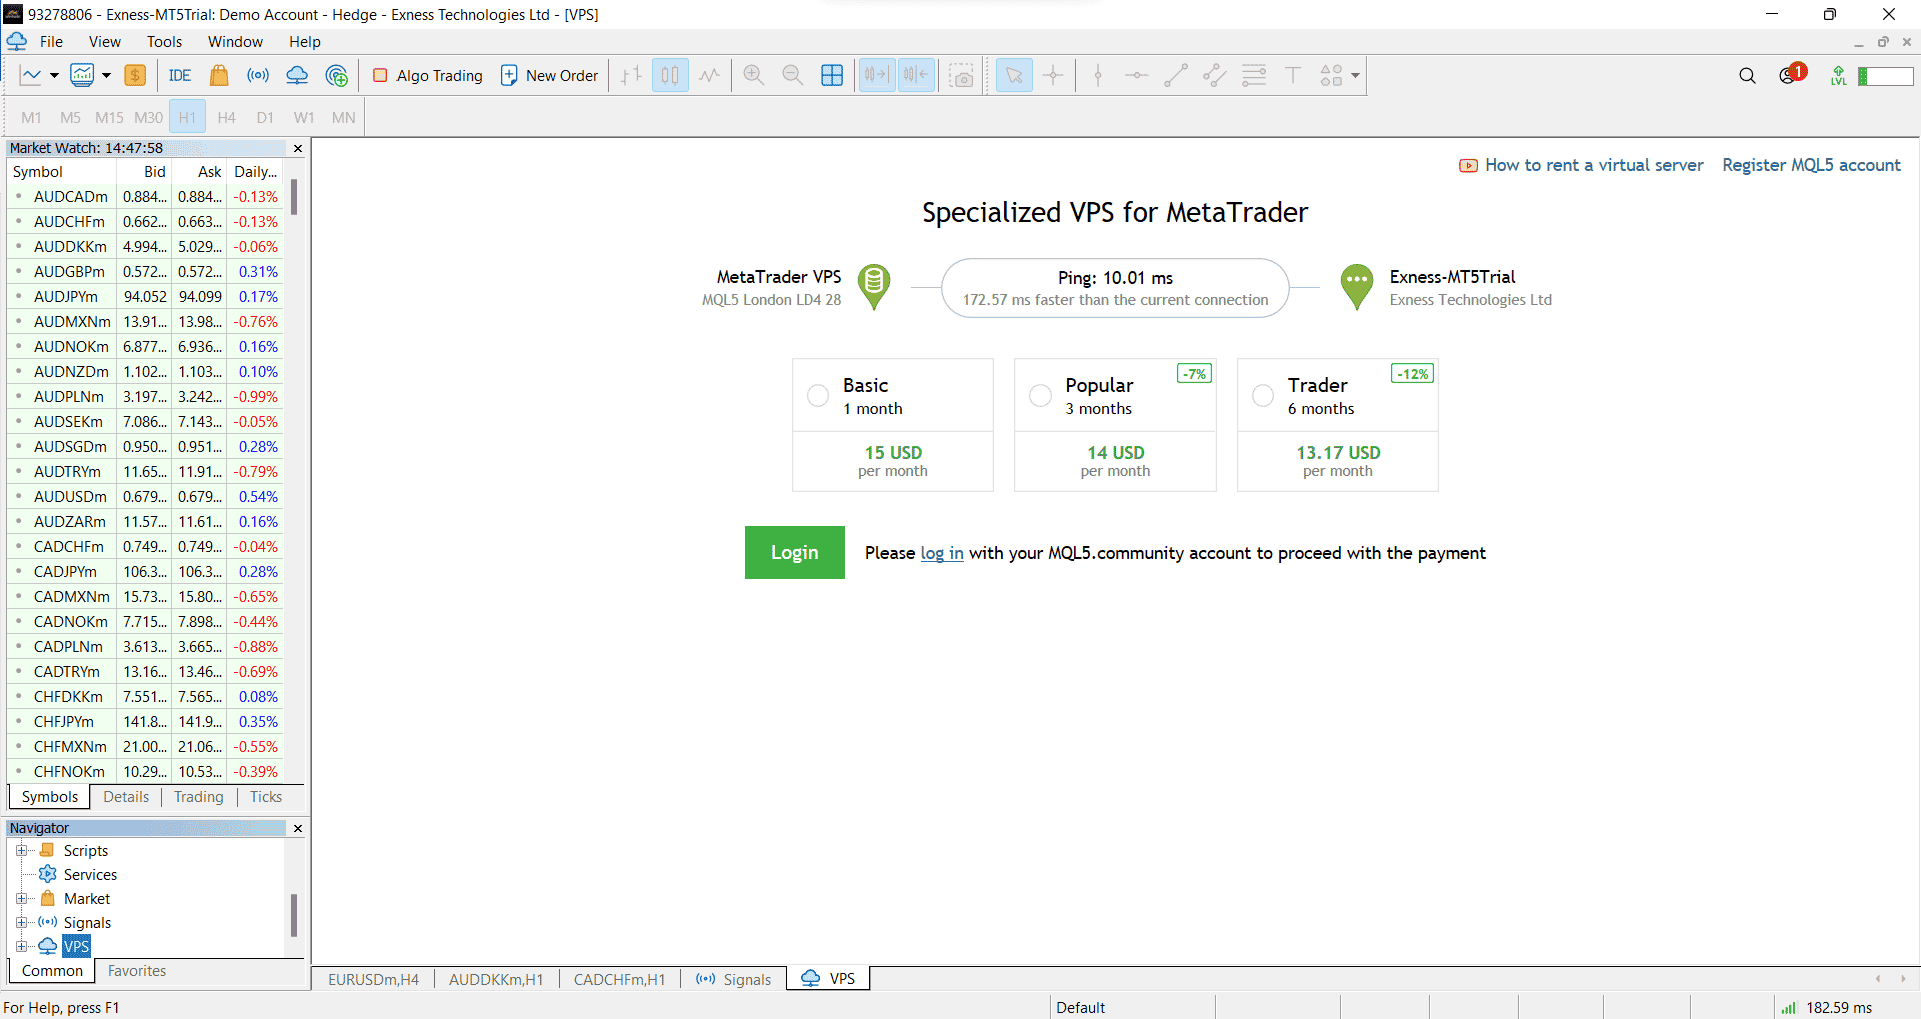The height and width of the screenshot is (1019, 1921).
Task: Click Register MQL5 account link
Action: coord(1811,165)
